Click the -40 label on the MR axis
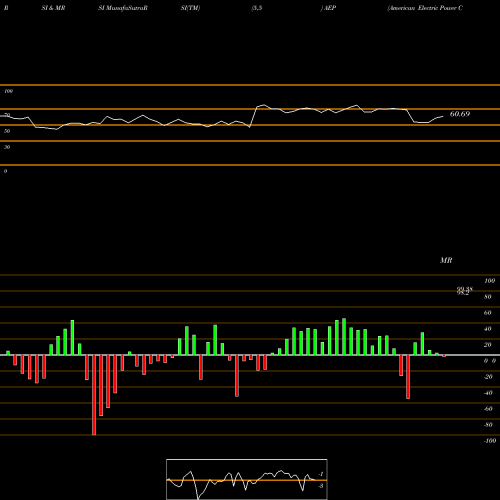500x500 pixels. 488,393
